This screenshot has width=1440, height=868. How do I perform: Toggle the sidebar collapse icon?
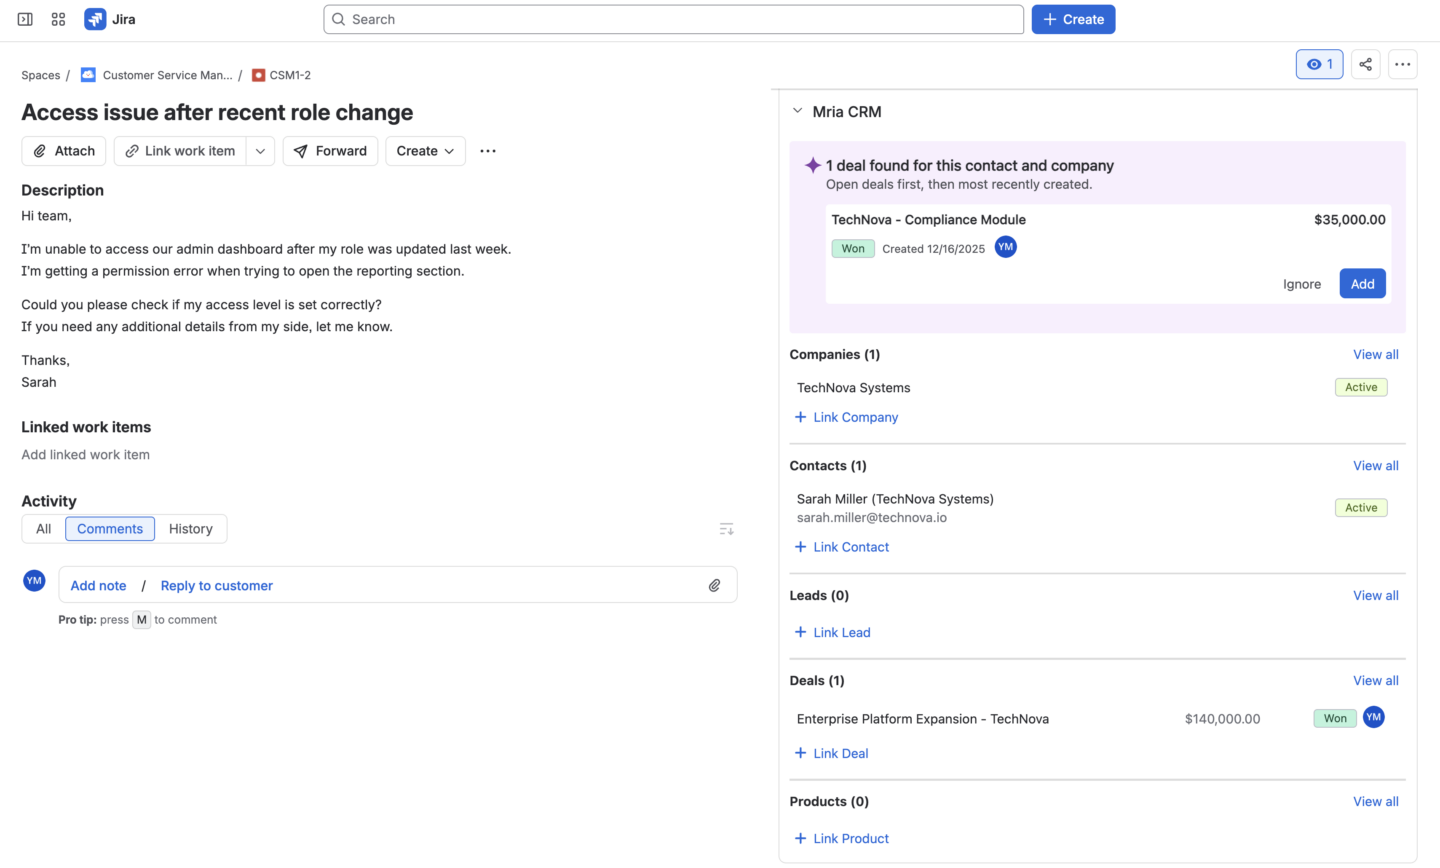click(x=25, y=19)
